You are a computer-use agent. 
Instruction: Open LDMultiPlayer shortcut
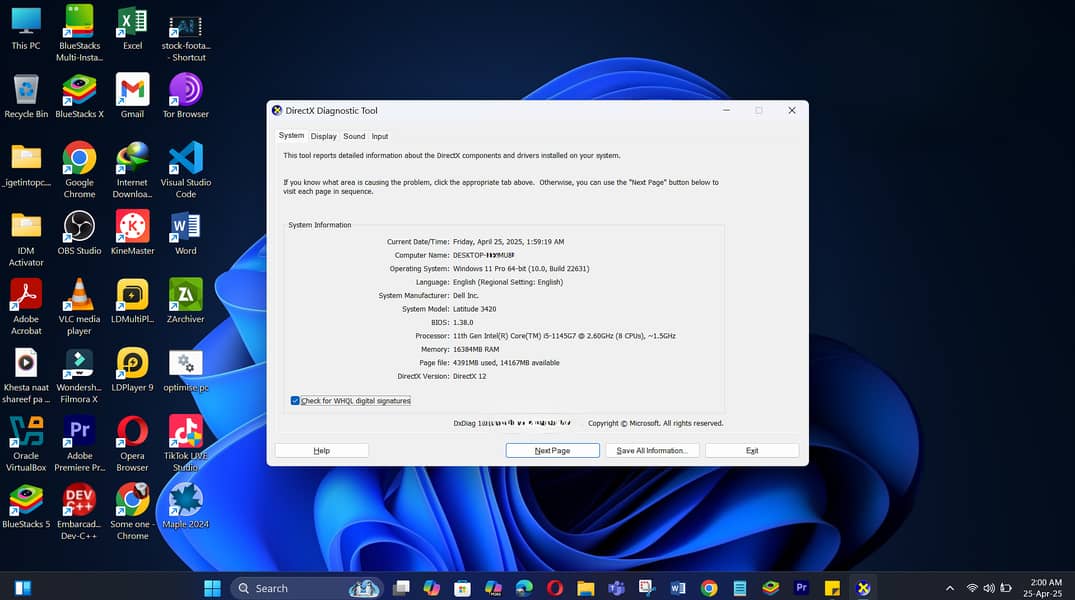132,301
